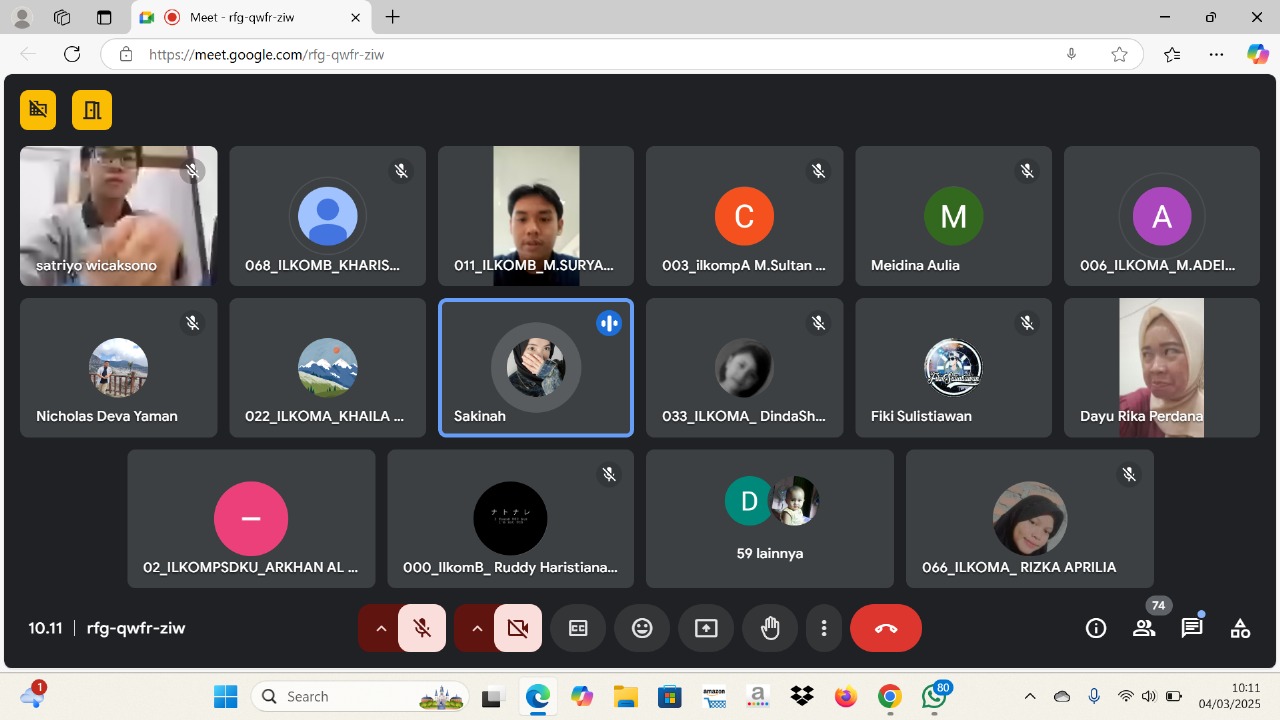Screen dimensions: 1280x720
Task: Click the present screen icon
Action: point(706,628)
